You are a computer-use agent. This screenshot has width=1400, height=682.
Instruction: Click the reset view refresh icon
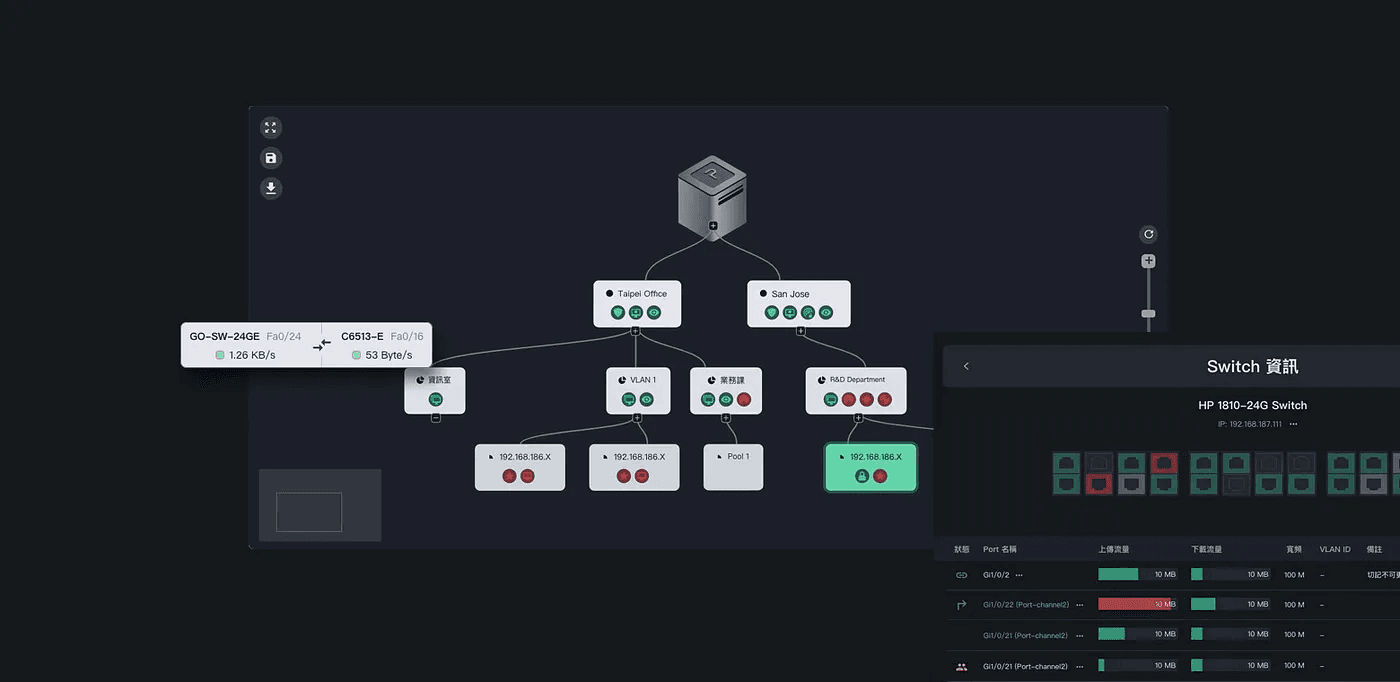click(1149, 234)
